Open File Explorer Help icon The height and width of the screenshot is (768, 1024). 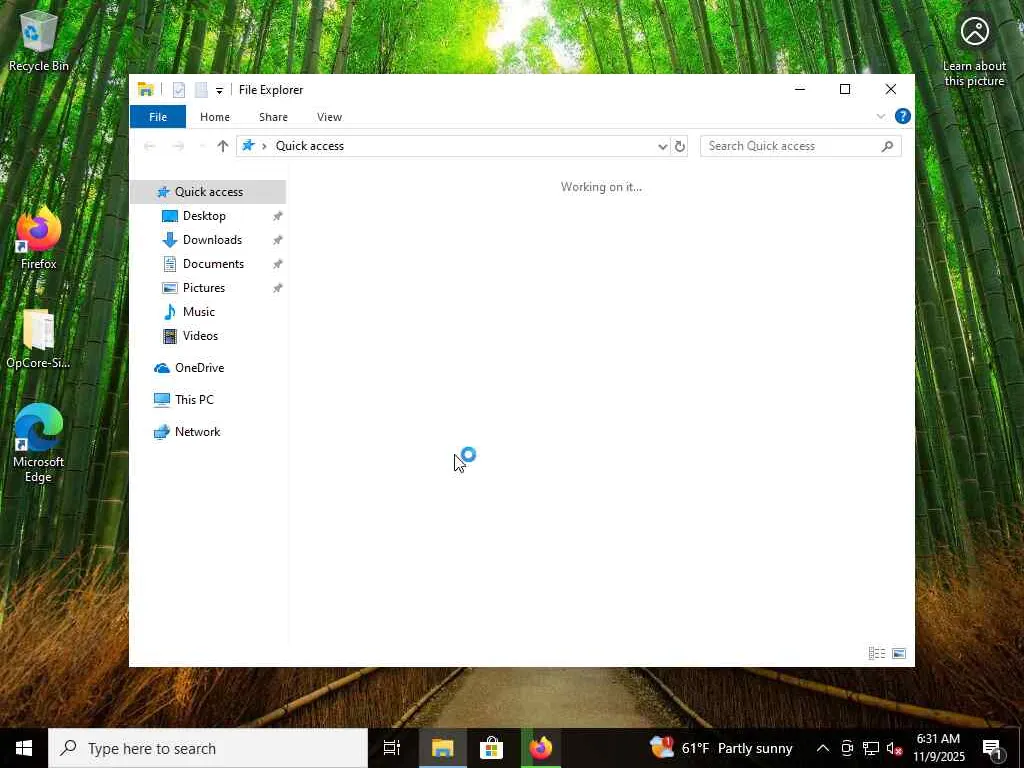[x=903, y=116]
